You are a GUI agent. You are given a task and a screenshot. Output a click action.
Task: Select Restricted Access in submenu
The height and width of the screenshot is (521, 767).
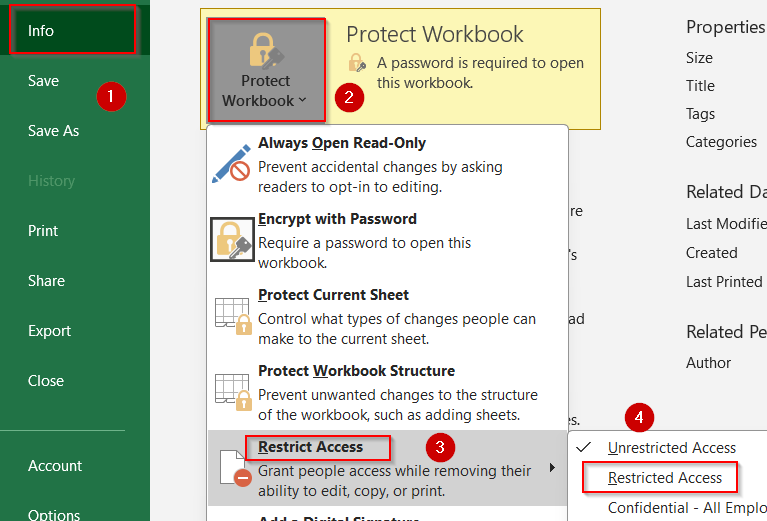(x=665, y=478)
